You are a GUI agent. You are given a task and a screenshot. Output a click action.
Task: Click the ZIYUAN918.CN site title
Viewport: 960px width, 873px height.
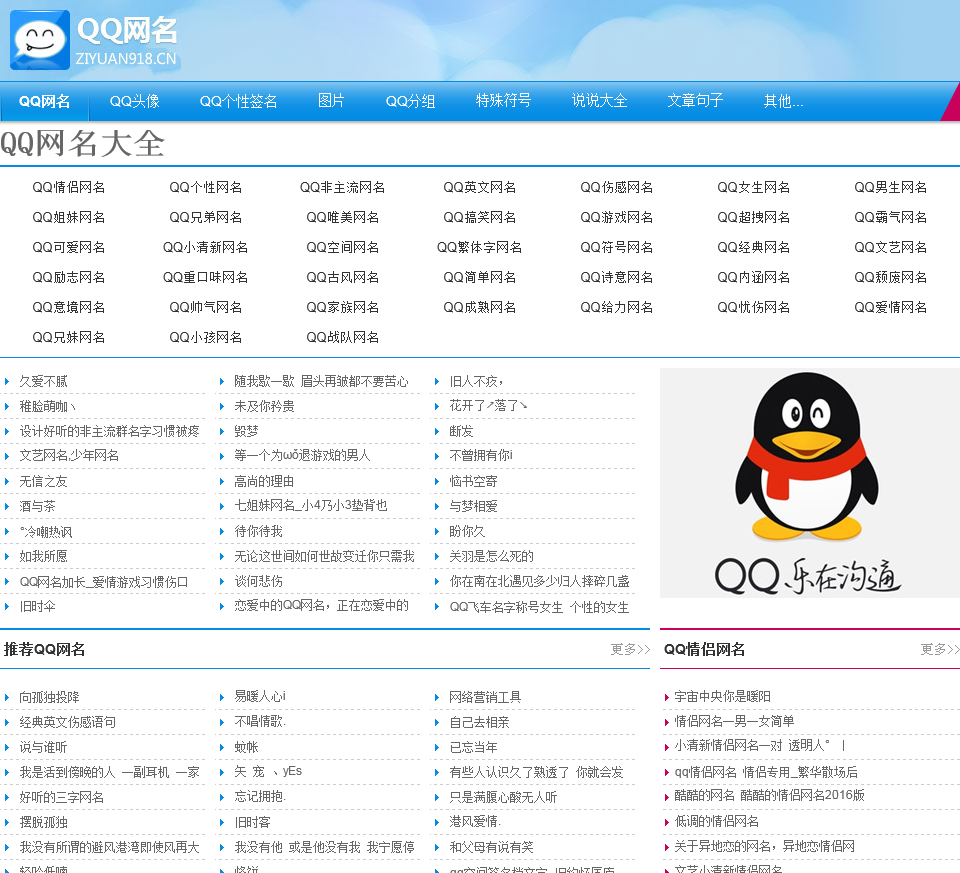[x=126, y=59]
